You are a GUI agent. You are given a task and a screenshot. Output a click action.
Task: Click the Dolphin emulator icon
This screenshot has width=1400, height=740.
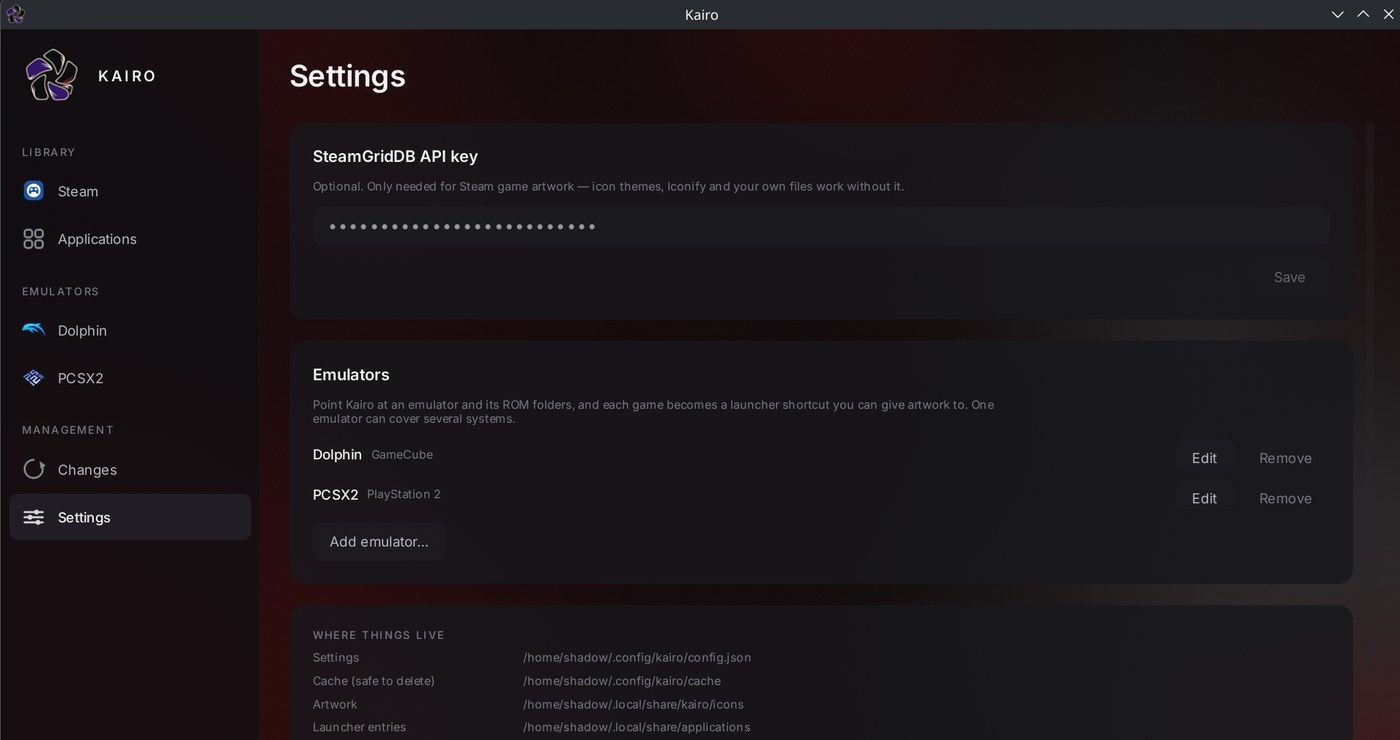tap(34, 330)
